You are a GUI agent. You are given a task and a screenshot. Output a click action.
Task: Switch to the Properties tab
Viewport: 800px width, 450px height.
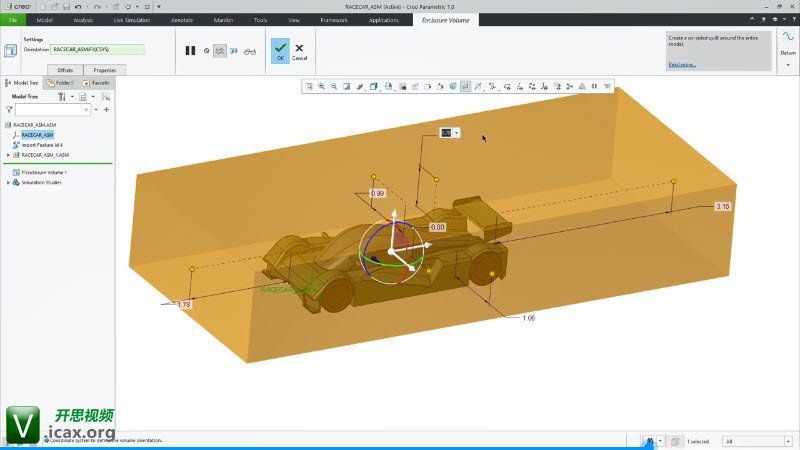pyautogui.click(x=104, y=70)
